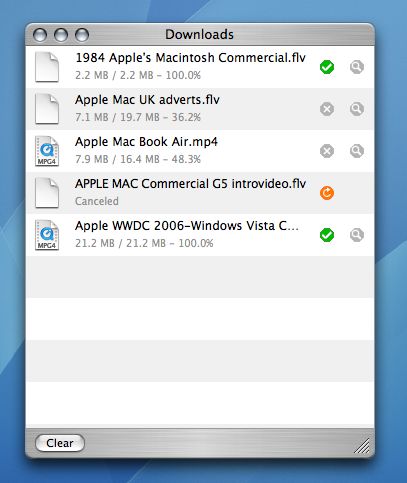
Task: Click the blank file icon for 1984 commercial
Action: point(47,67)
